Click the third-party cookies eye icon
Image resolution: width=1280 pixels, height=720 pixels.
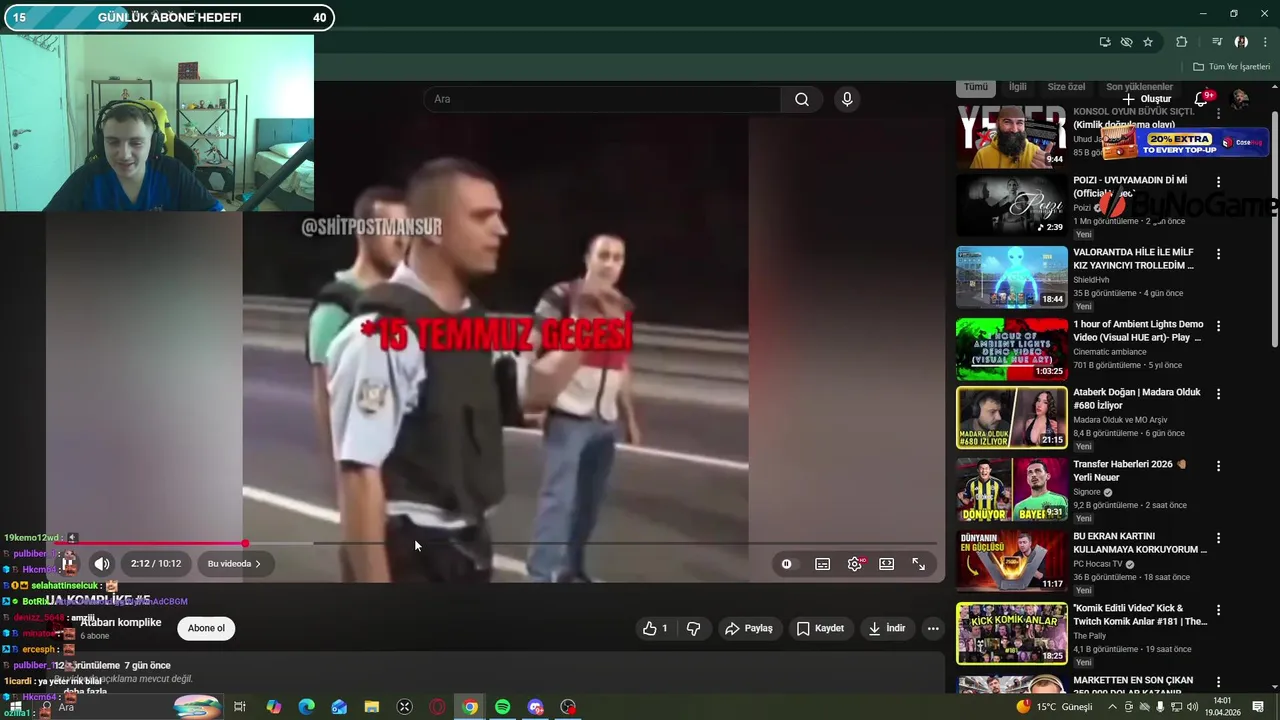(1127, 42)
